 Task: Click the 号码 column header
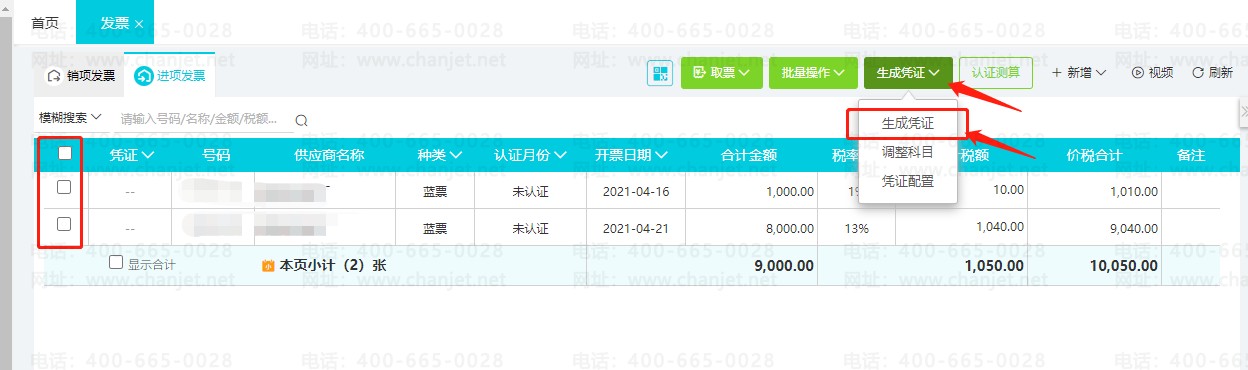coord(216,155)
